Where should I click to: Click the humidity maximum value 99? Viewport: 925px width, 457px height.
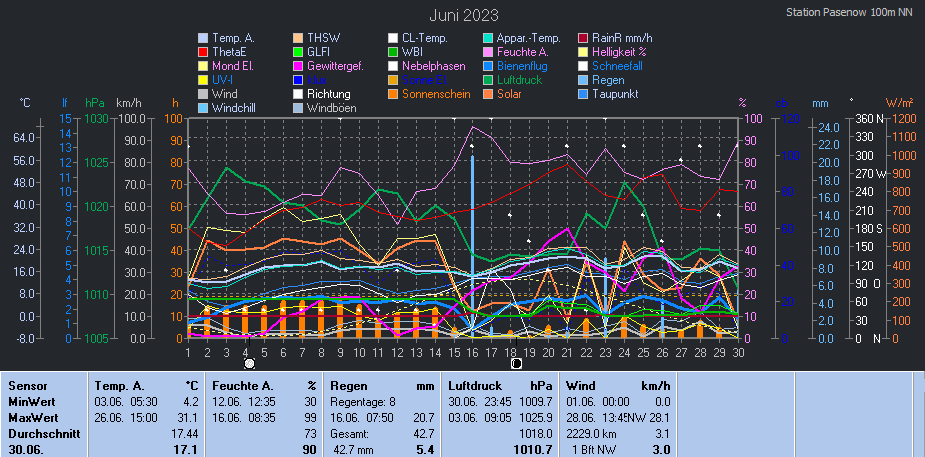click(x=310, y=418)
